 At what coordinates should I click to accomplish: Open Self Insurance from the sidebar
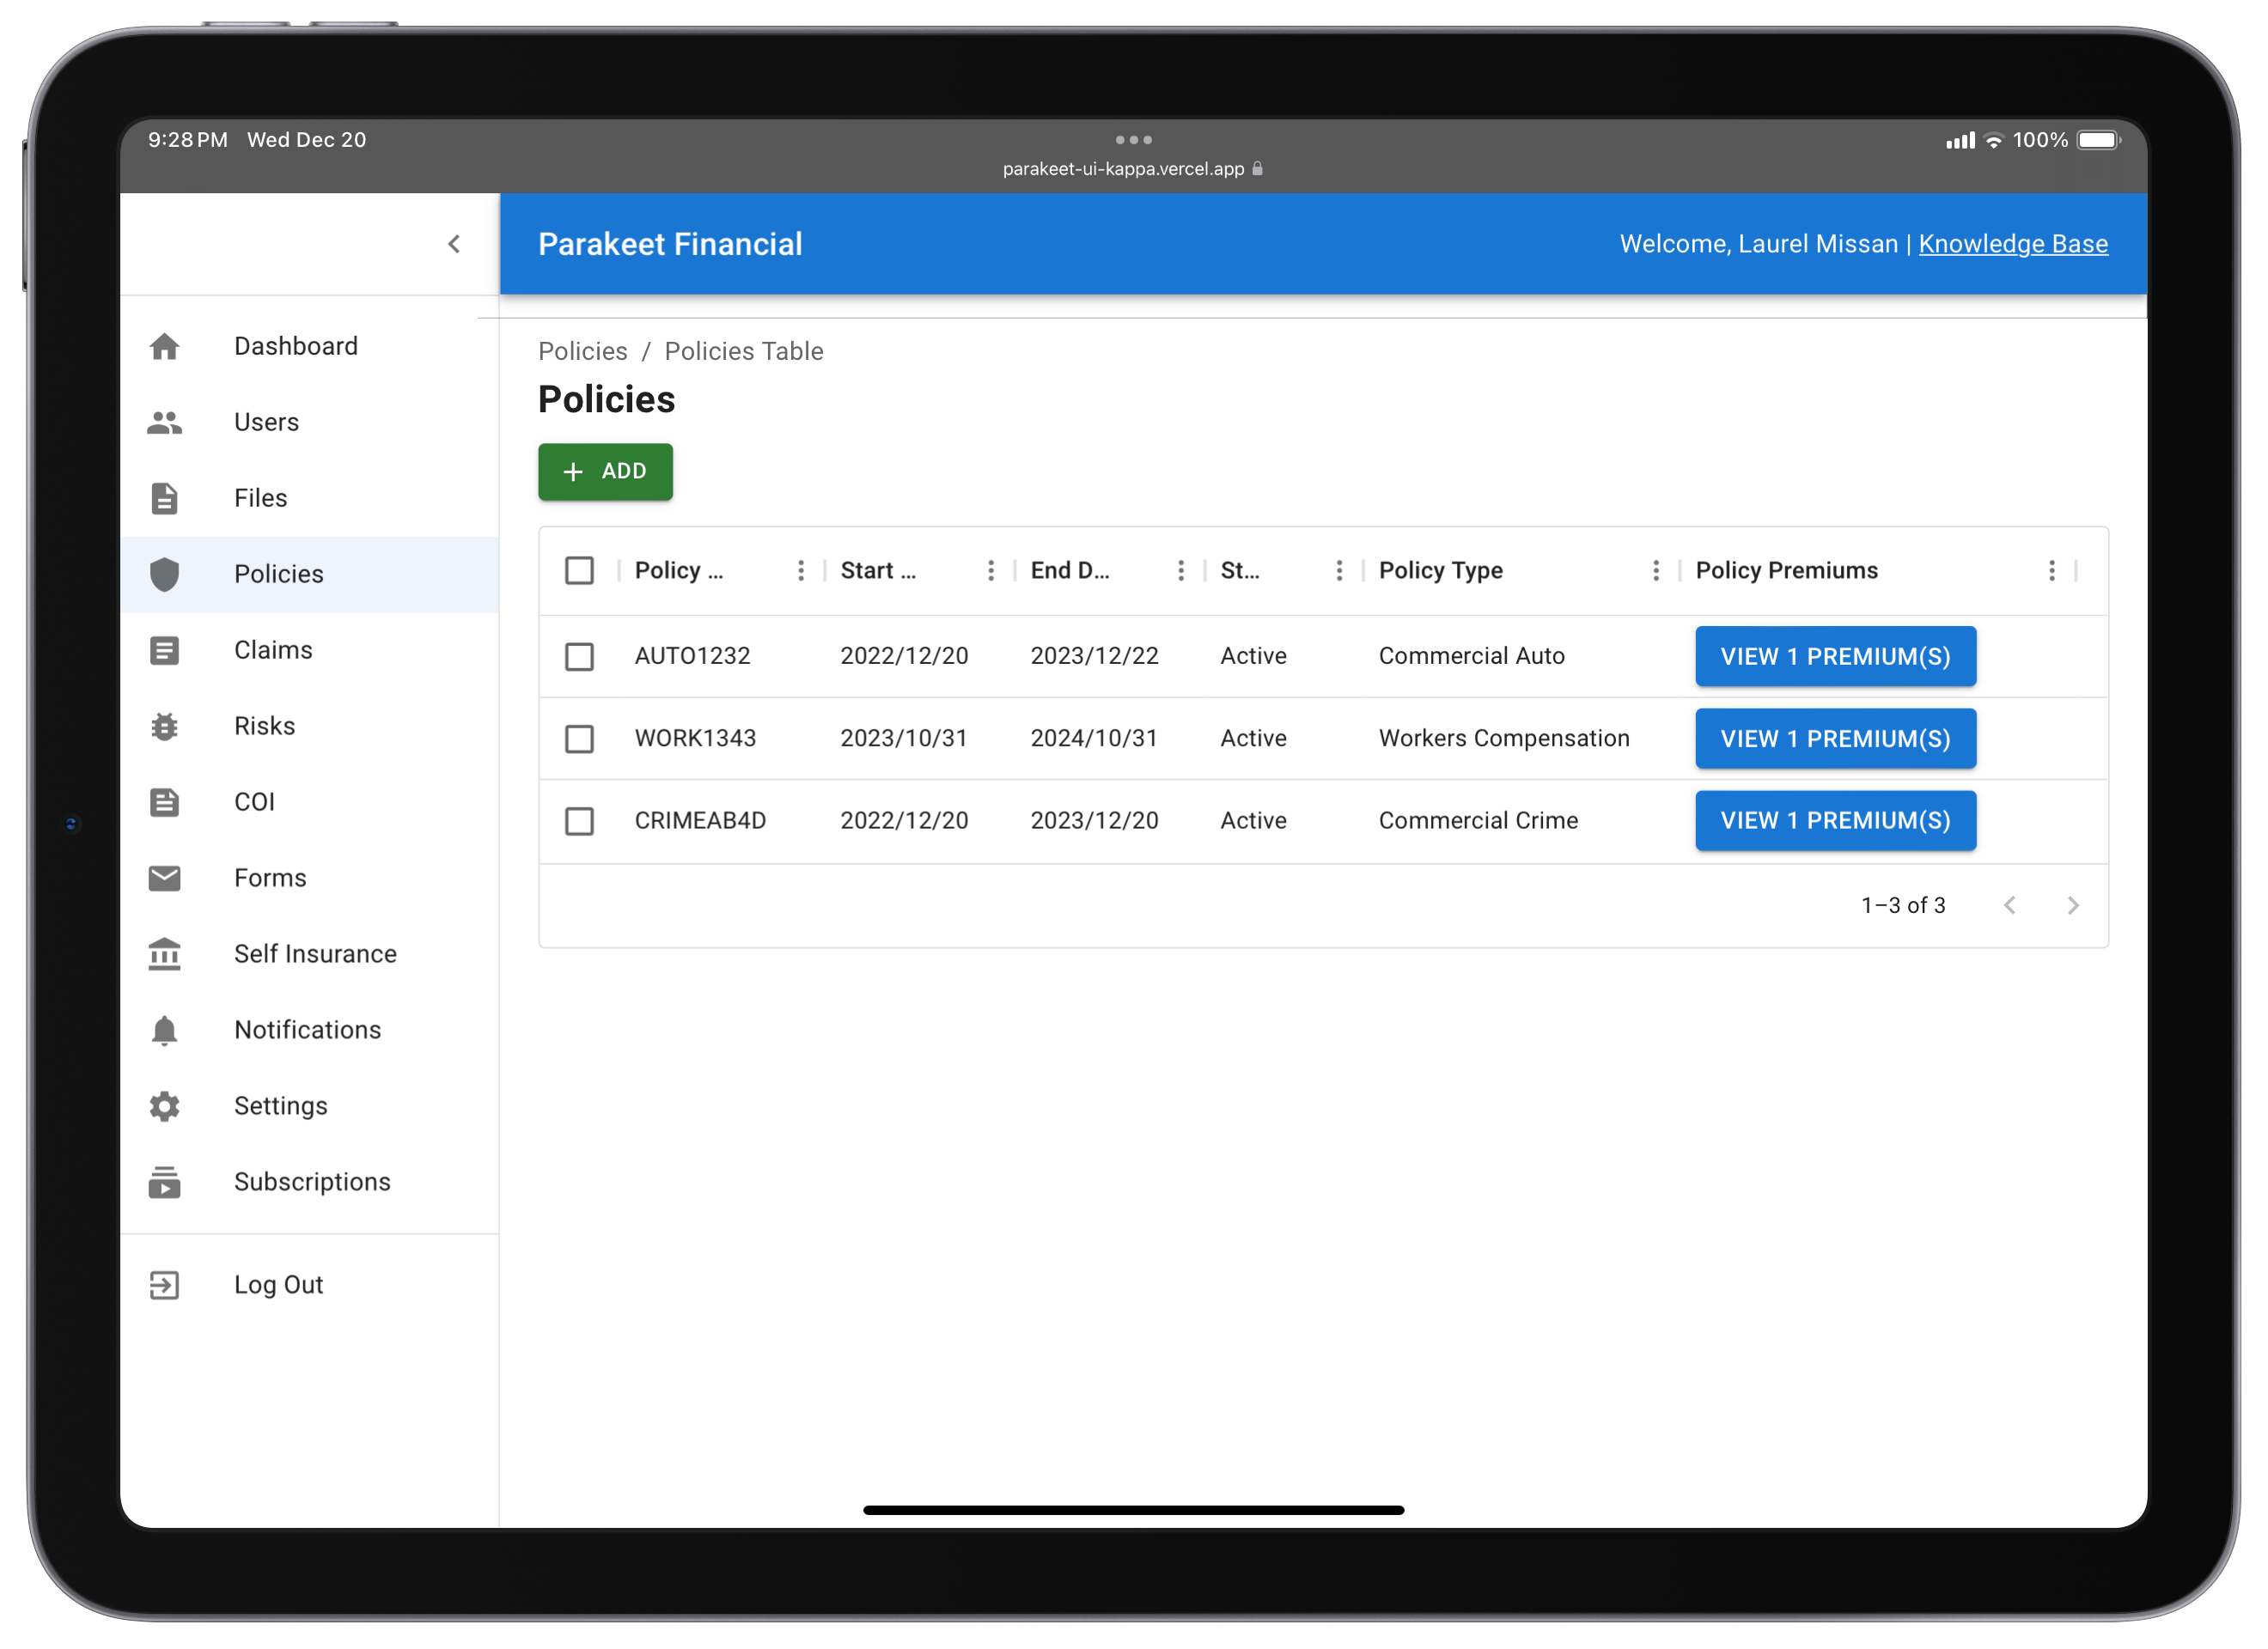[x=310, y=955]
